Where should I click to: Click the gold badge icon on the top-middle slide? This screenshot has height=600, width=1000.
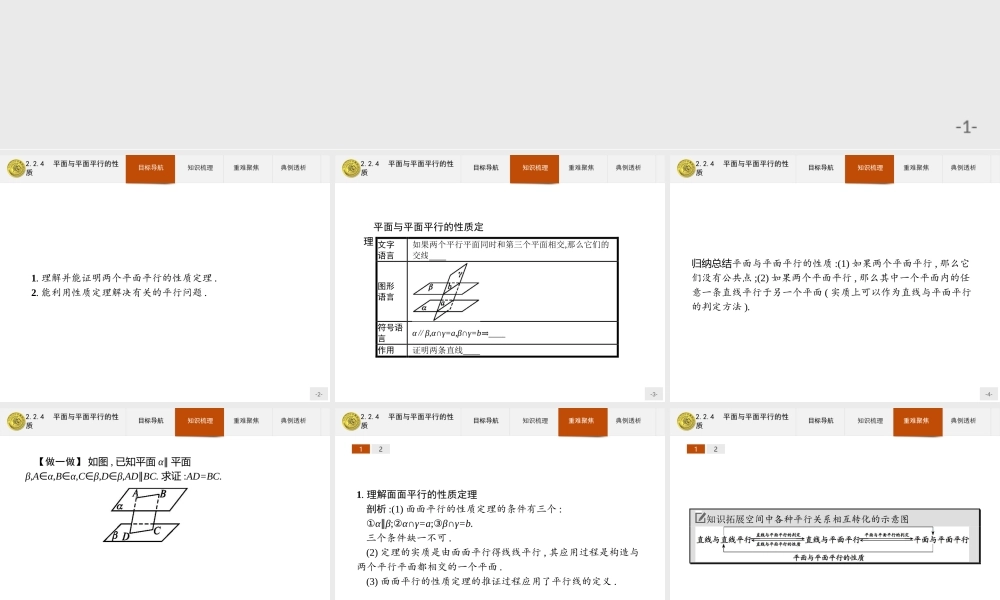[349, 168]
